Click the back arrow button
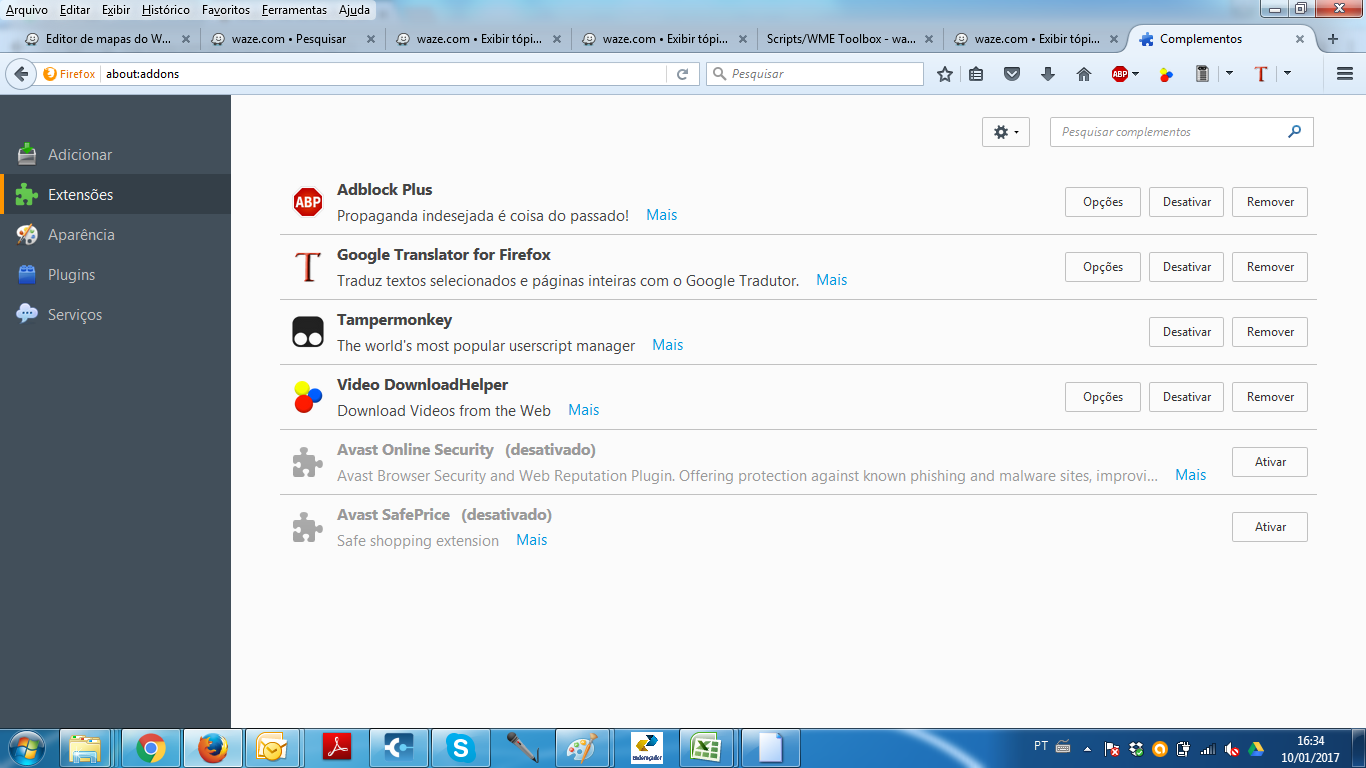The image size is (1366, 768). (21, 74)
